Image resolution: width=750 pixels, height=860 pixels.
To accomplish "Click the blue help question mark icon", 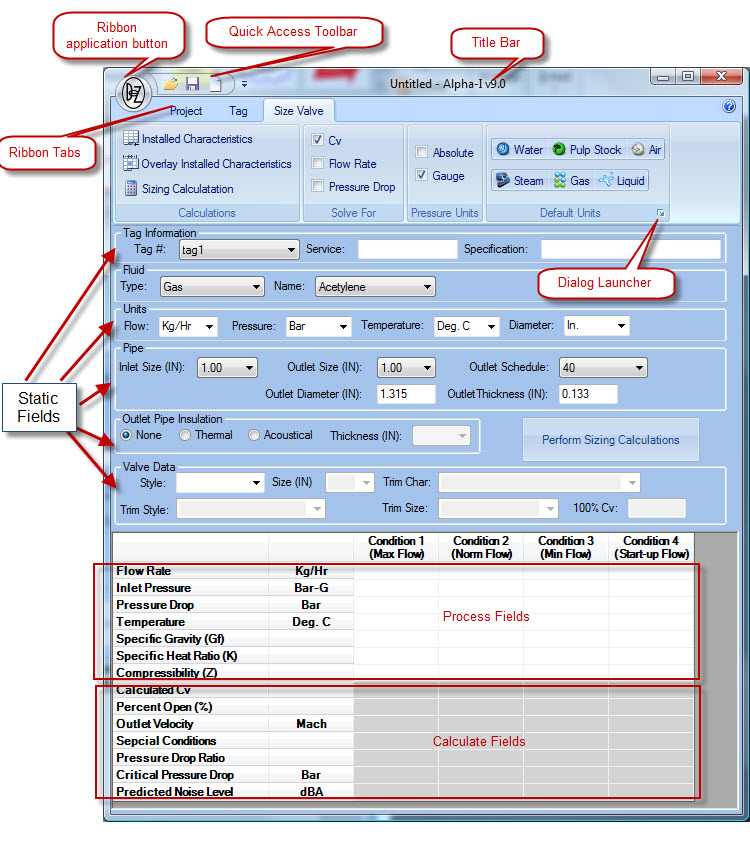I will click(x=729, y=106).
